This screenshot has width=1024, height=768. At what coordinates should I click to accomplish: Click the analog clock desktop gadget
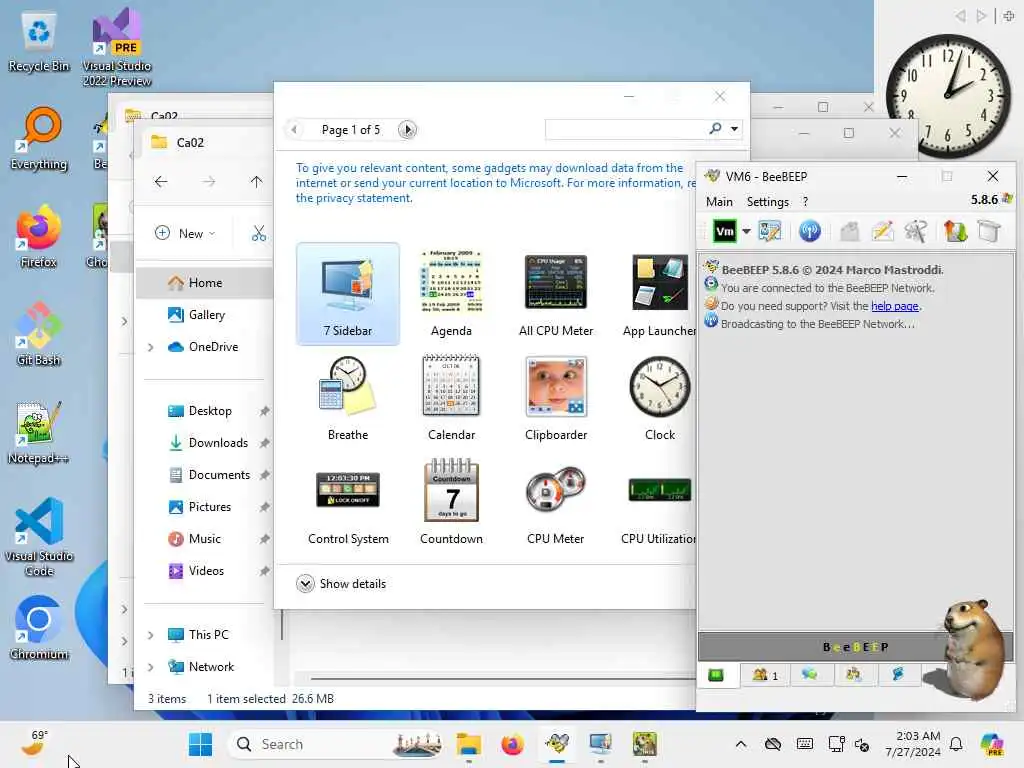click(x=948, y=96)
